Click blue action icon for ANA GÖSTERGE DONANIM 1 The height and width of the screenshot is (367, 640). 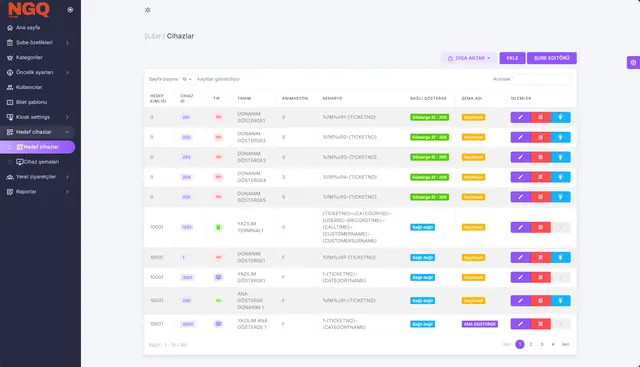tap(560, 301)
